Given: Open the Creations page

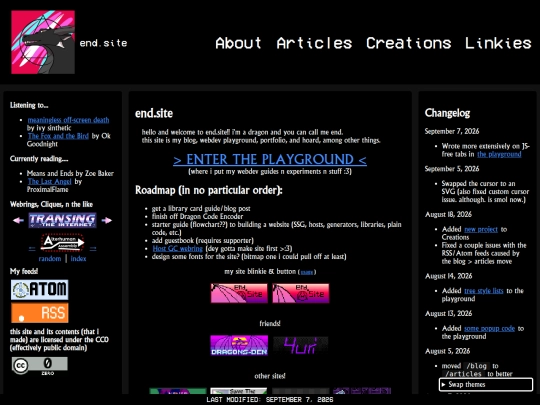Looking at the screenshot, I should click(408, 43).
